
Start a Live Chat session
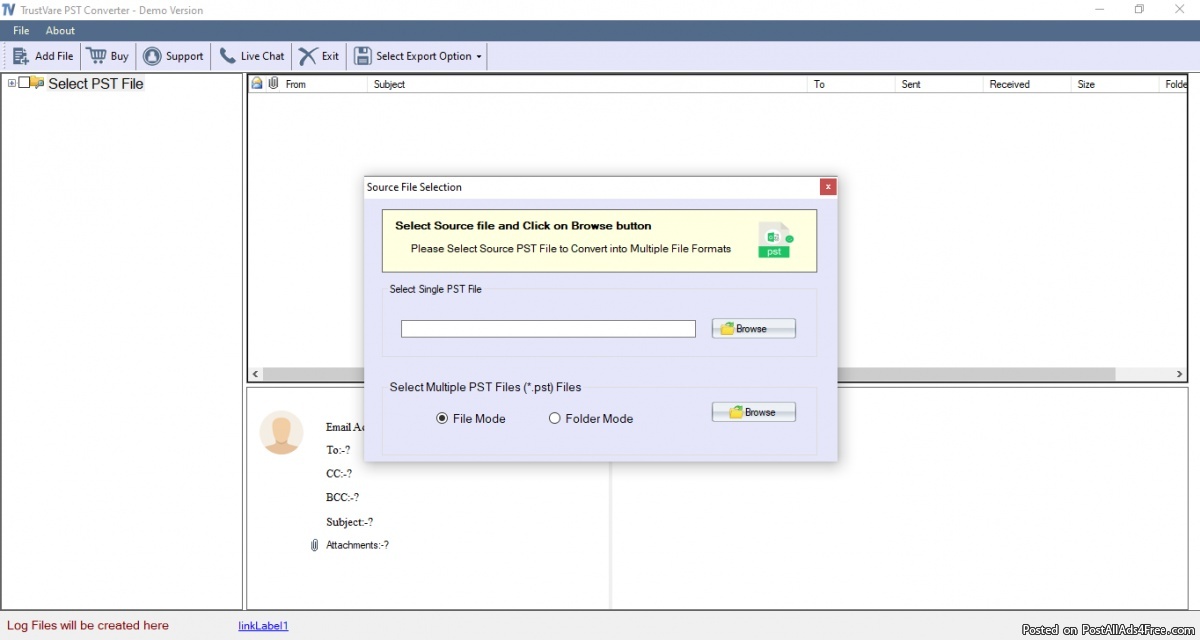[x=252, y=56]
